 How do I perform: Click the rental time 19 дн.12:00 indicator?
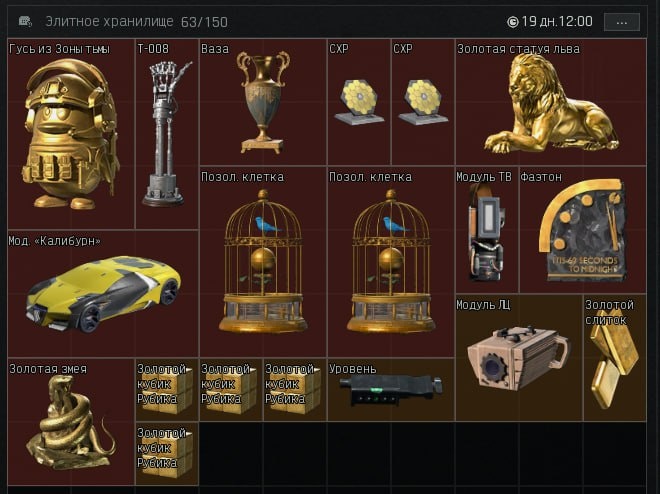point(550,21)
